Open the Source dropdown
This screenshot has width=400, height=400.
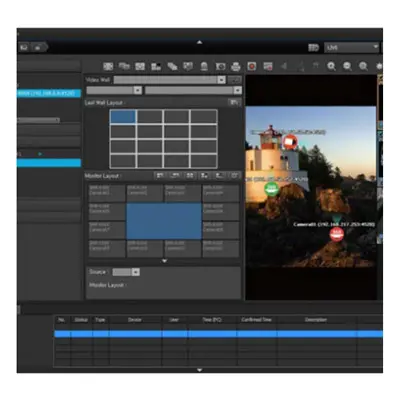click(126, 272)
